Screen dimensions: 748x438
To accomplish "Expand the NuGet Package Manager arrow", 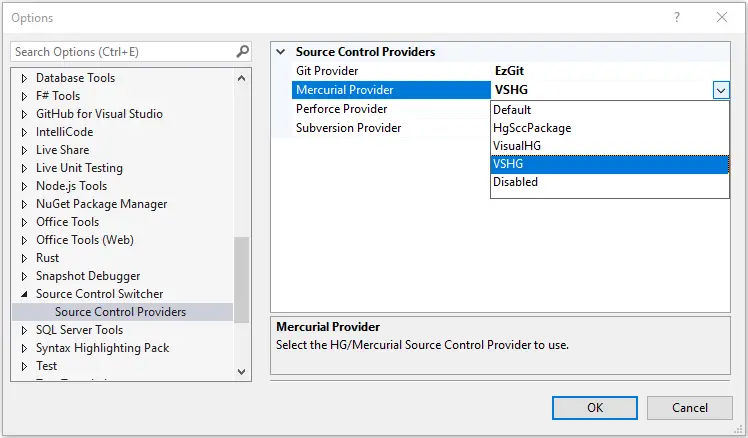I will pyautogui.click(x=24, y=204).
